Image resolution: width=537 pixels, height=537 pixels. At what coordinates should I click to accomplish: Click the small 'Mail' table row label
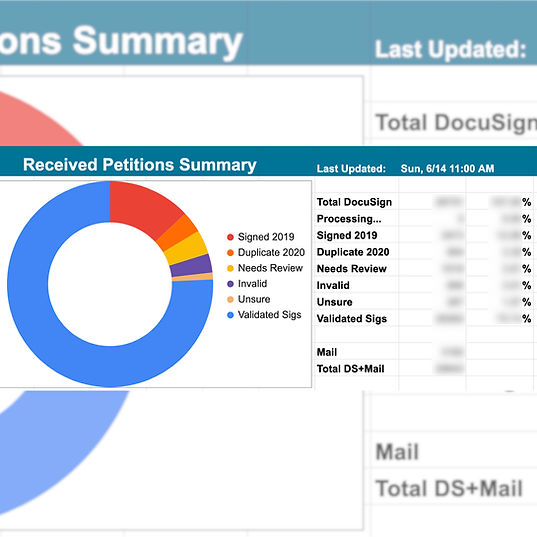pos(327,352)
